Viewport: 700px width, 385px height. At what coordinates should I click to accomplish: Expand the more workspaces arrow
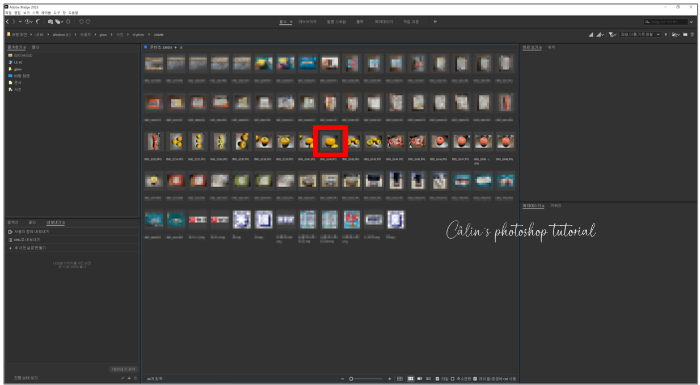[x=435, y=21]
